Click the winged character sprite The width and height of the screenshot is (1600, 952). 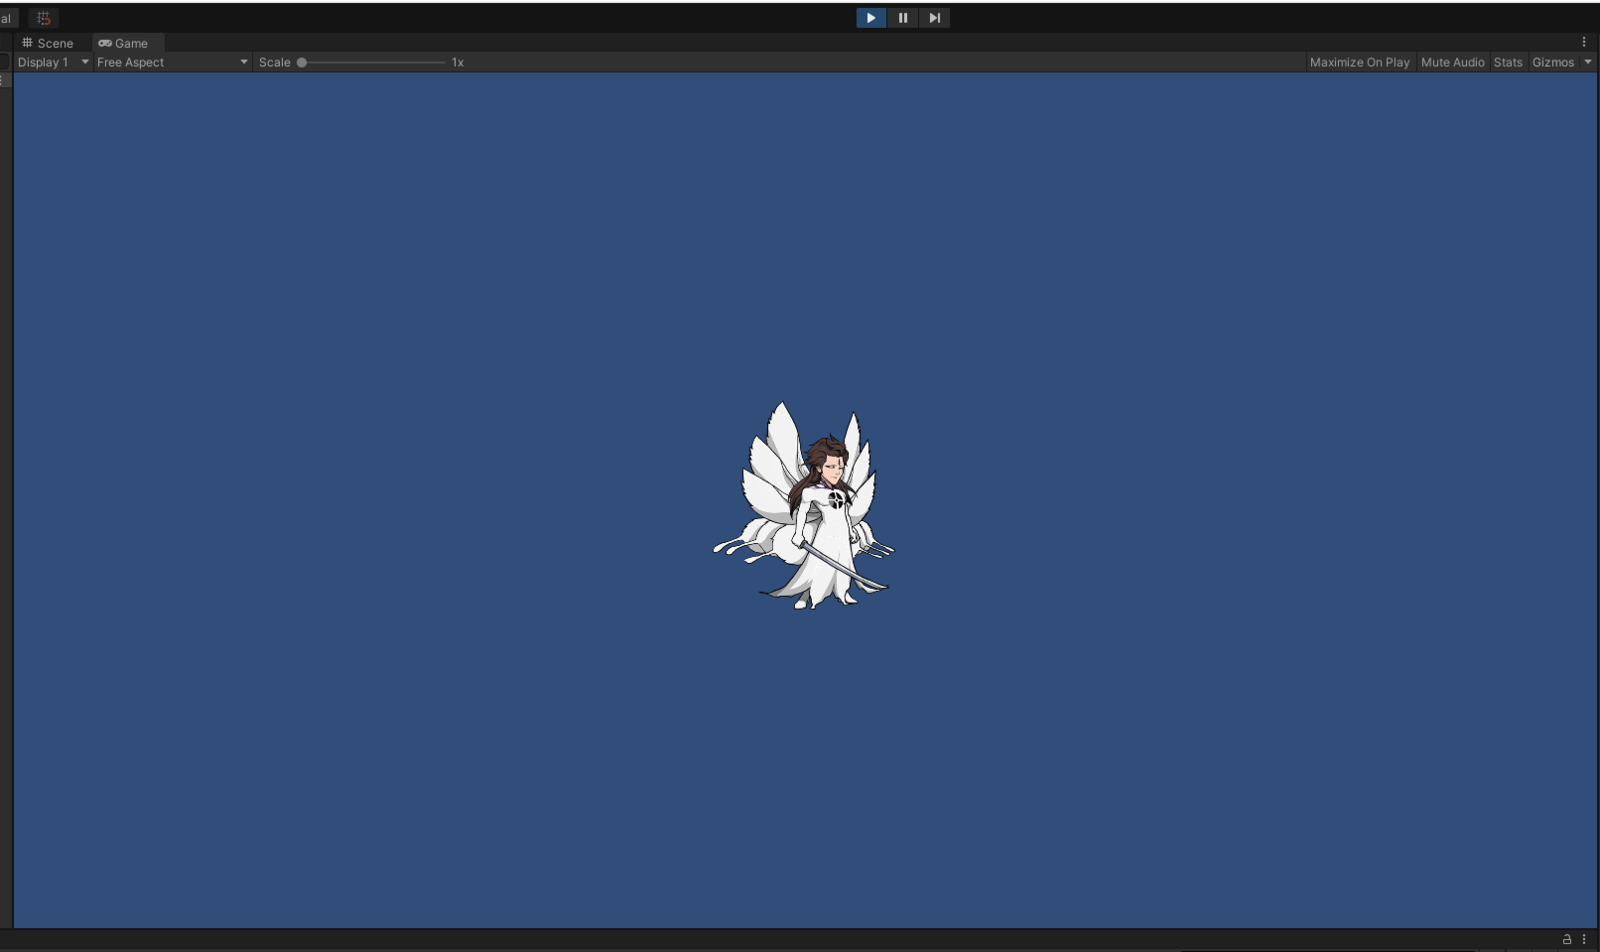pos(803,506)
